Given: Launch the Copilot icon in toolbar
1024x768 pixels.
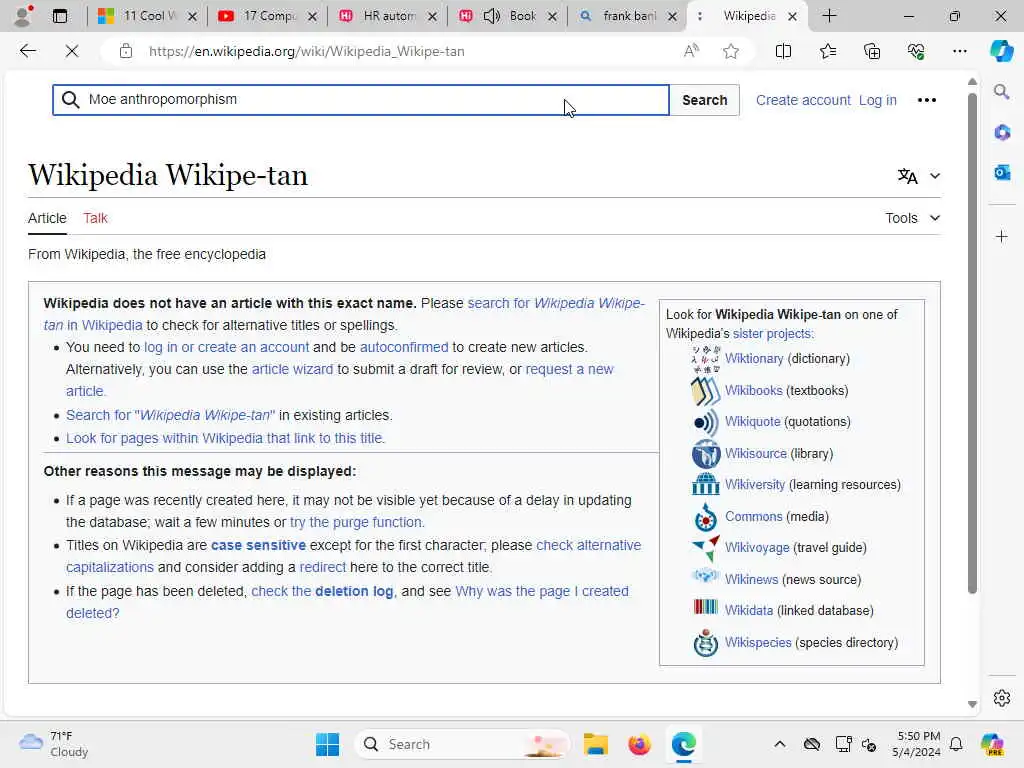Looking at the screenshot, I should [1001, 51].
